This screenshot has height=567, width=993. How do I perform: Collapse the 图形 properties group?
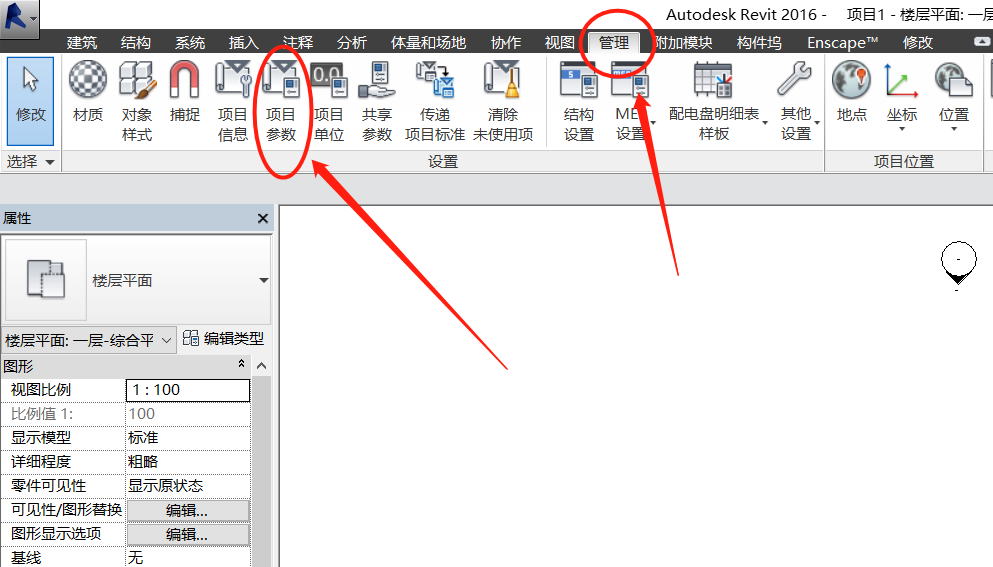click(241, 364)
